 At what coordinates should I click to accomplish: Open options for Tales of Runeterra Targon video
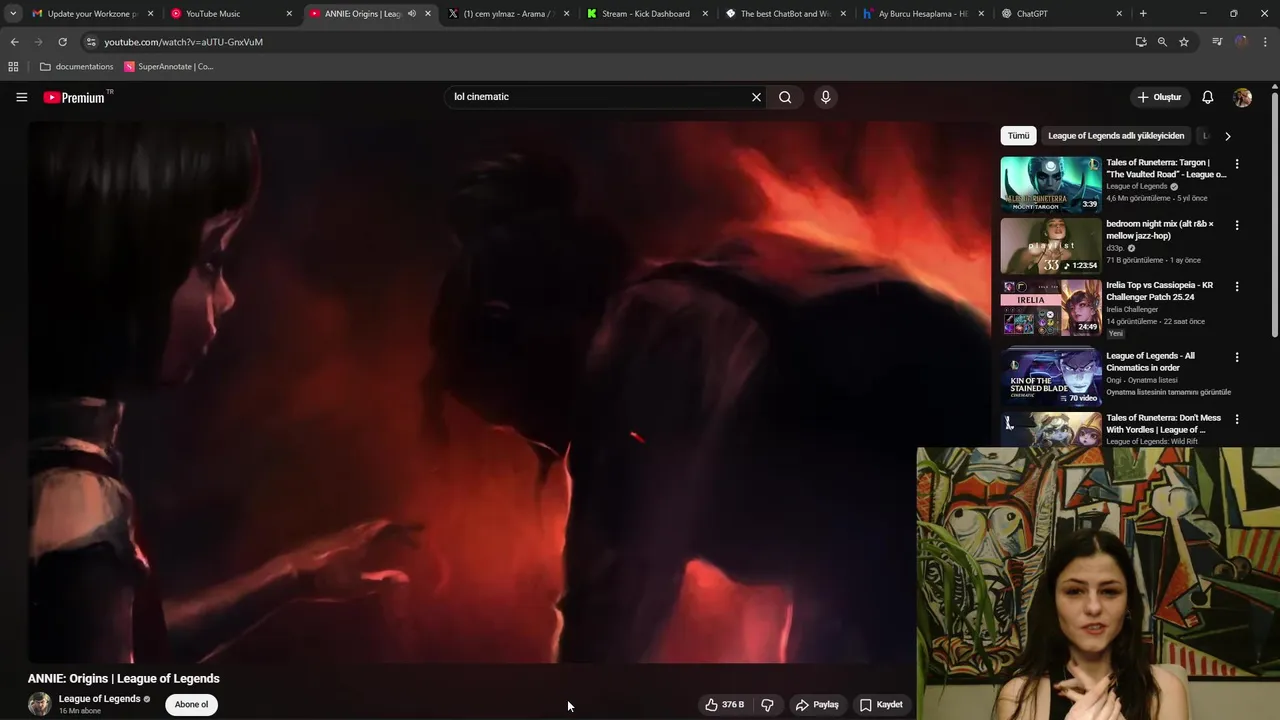tap(1237, 164)
